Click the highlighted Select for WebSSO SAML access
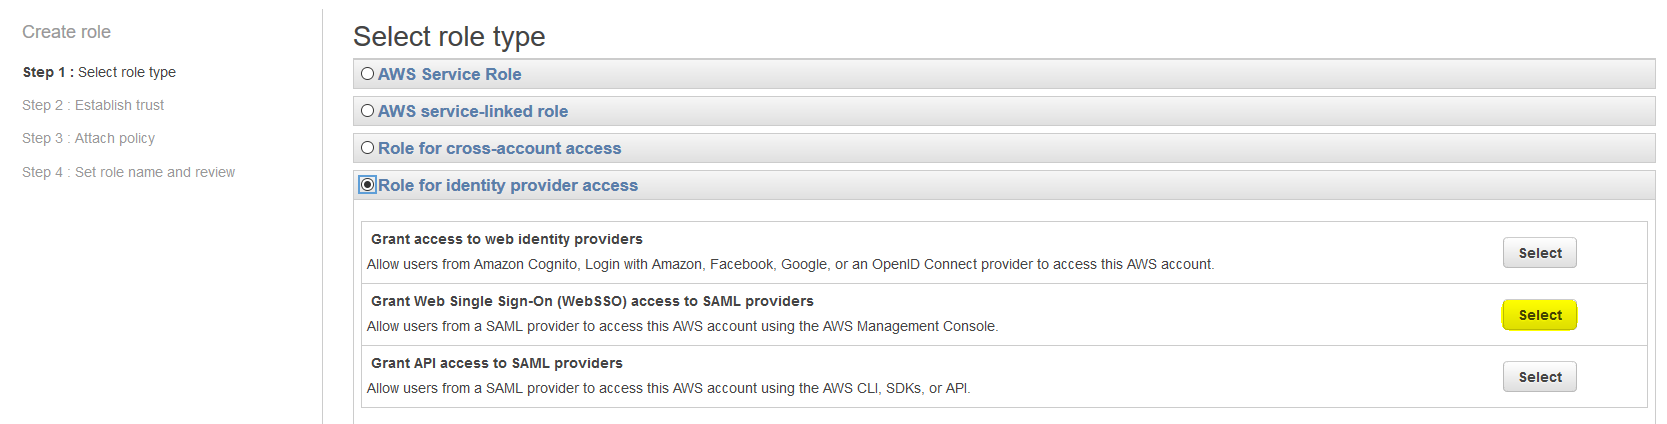This screenshot has width=1667, height=424. coord(1539,315)
